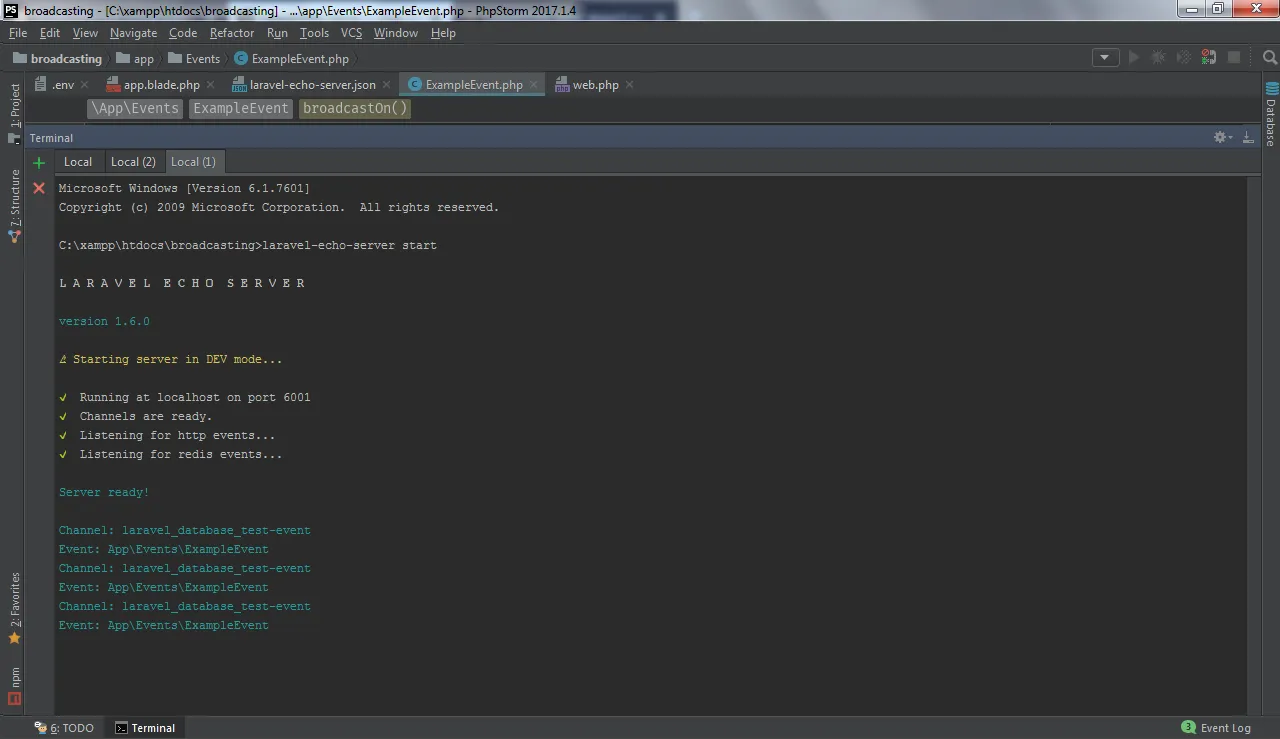Open the Window menu
Image resolution: width=1280 pixels, height=739 pixels.
[396, 33]
